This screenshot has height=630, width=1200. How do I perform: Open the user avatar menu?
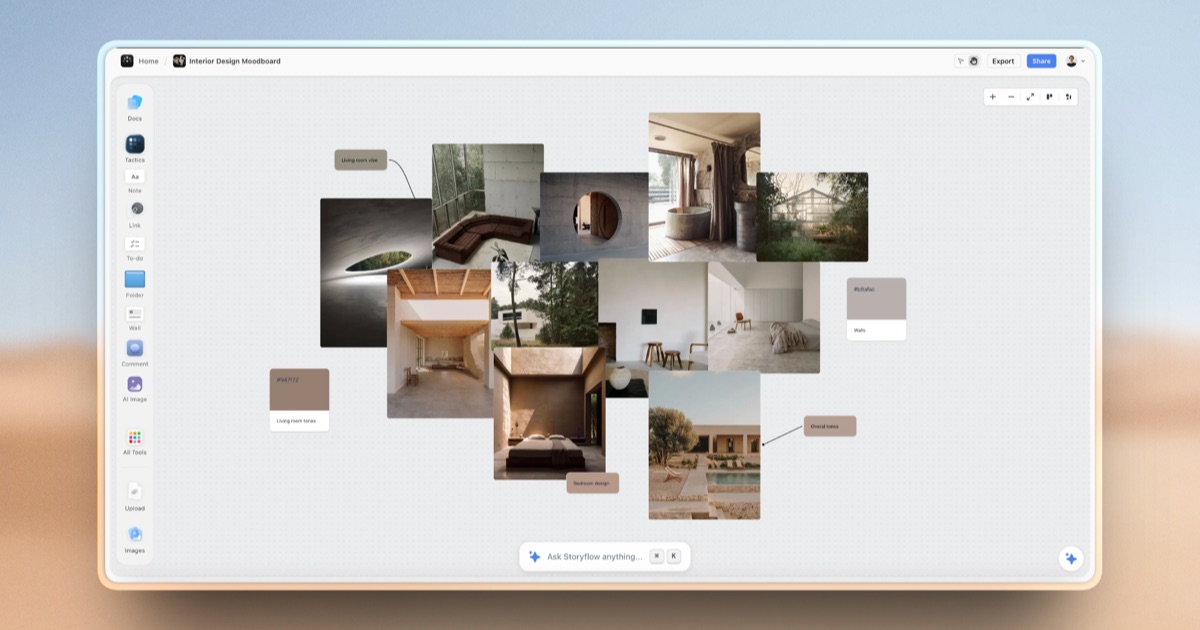(1071, 61)
